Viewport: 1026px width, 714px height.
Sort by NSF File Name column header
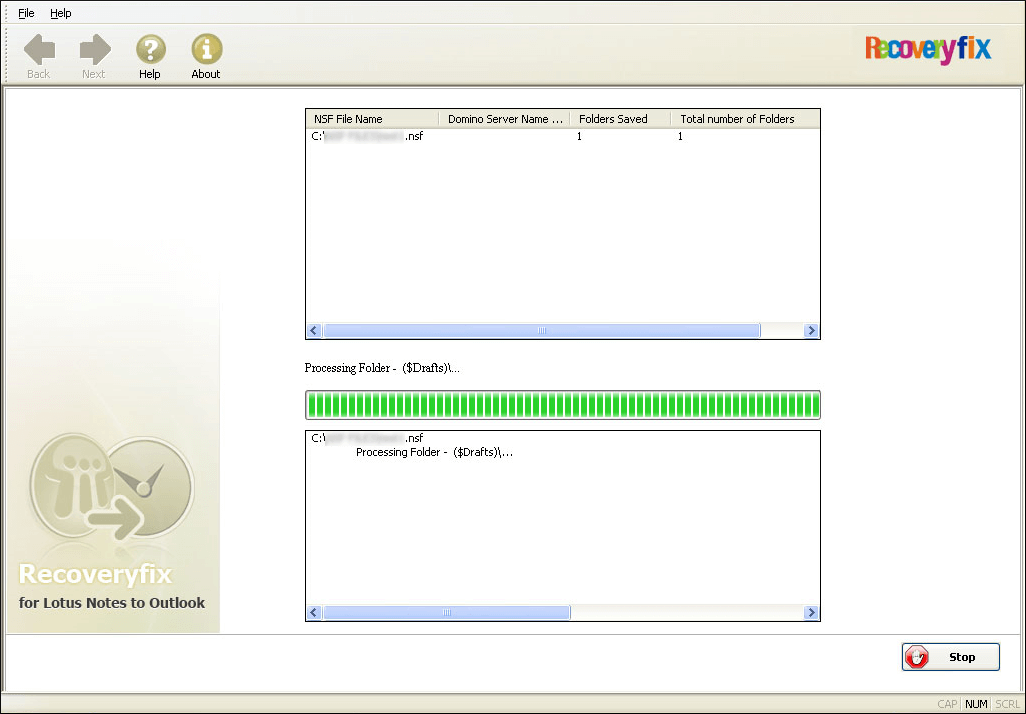tap(372, 119)
